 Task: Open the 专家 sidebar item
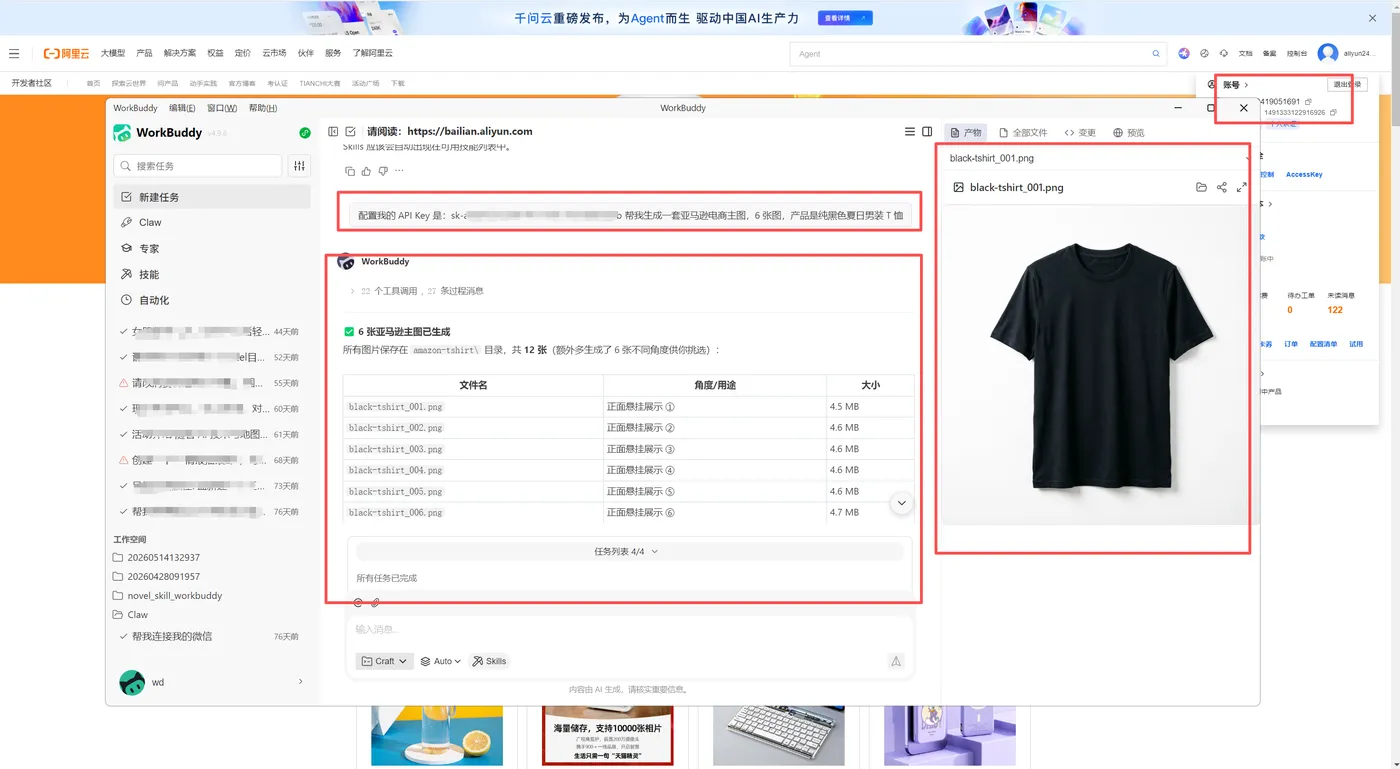213,248
